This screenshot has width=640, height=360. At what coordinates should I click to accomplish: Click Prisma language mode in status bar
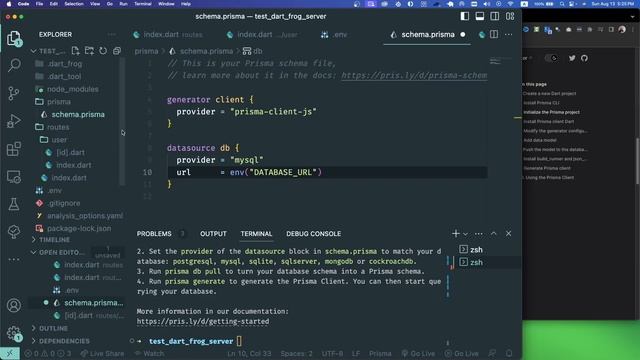[x=380, y=353]
